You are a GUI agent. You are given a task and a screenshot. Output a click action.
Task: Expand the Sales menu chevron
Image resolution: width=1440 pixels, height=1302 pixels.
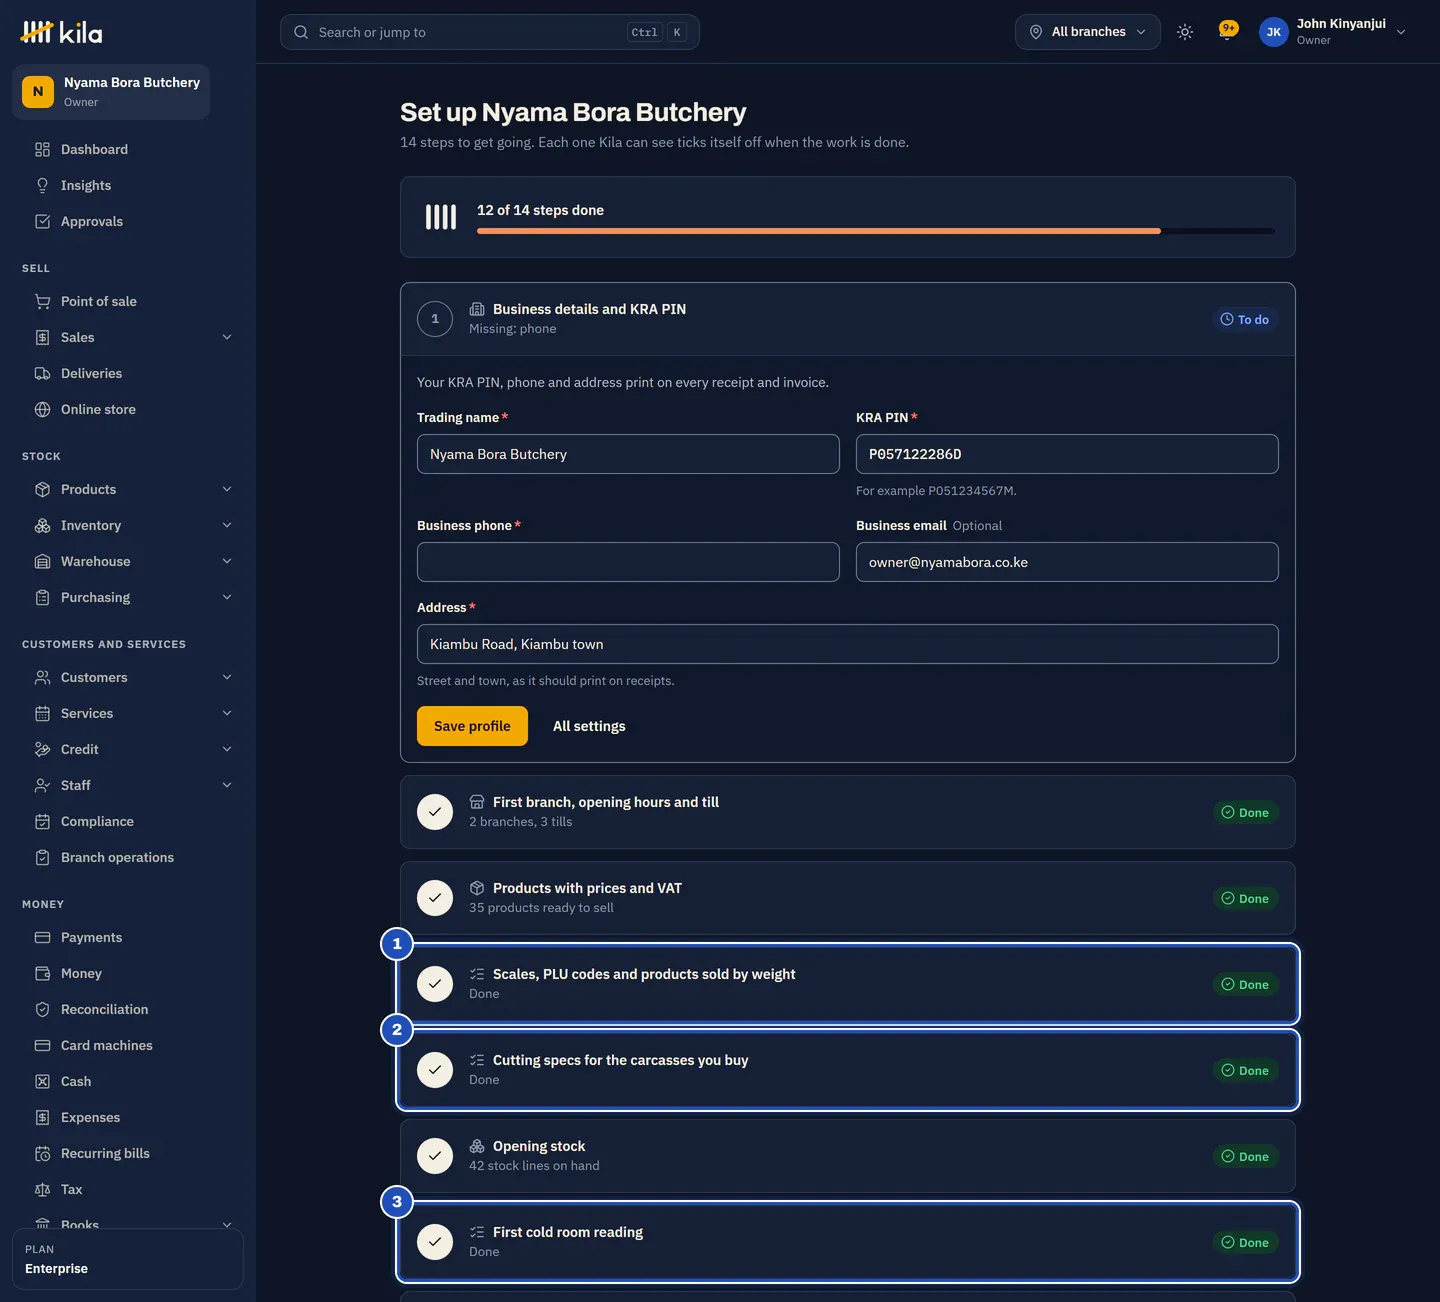(227, 338)
